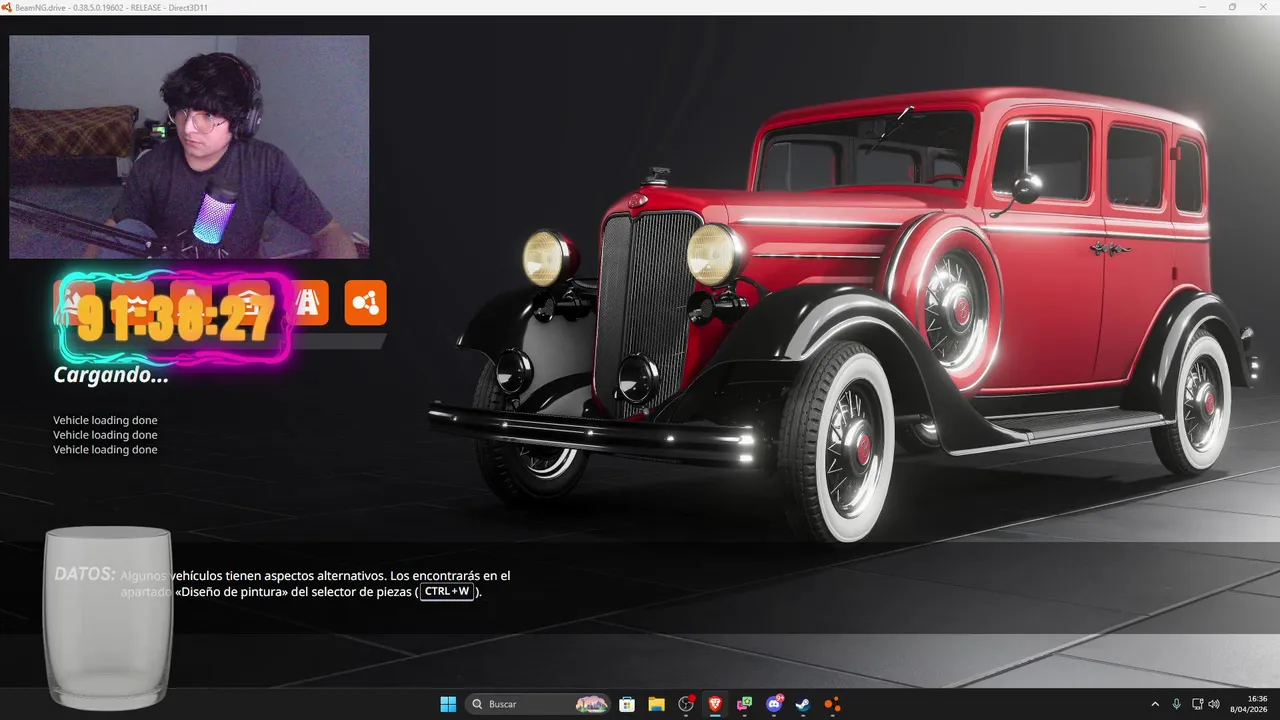The image size is (1280, 720).
Task: Open the network status tray icon
Action: [x=1198, y=704]
